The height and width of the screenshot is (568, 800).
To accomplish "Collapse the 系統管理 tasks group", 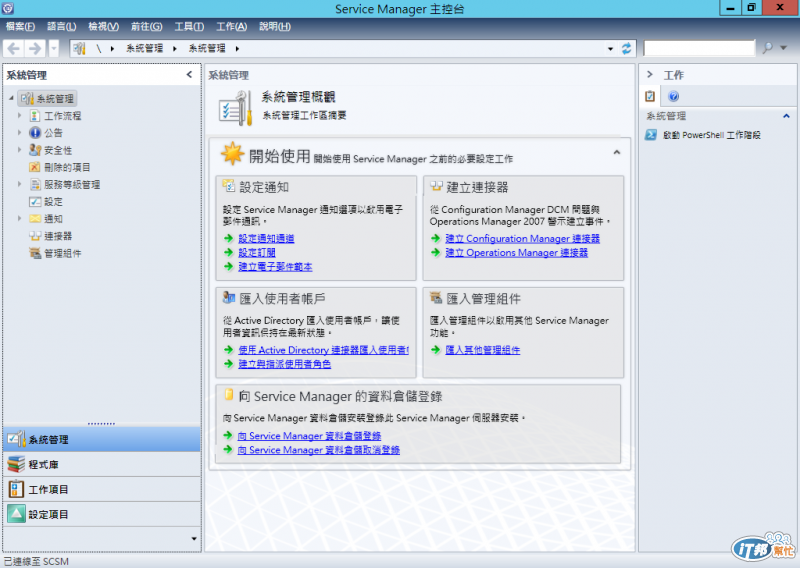I will pyautogui.click(x=786, y=116).
